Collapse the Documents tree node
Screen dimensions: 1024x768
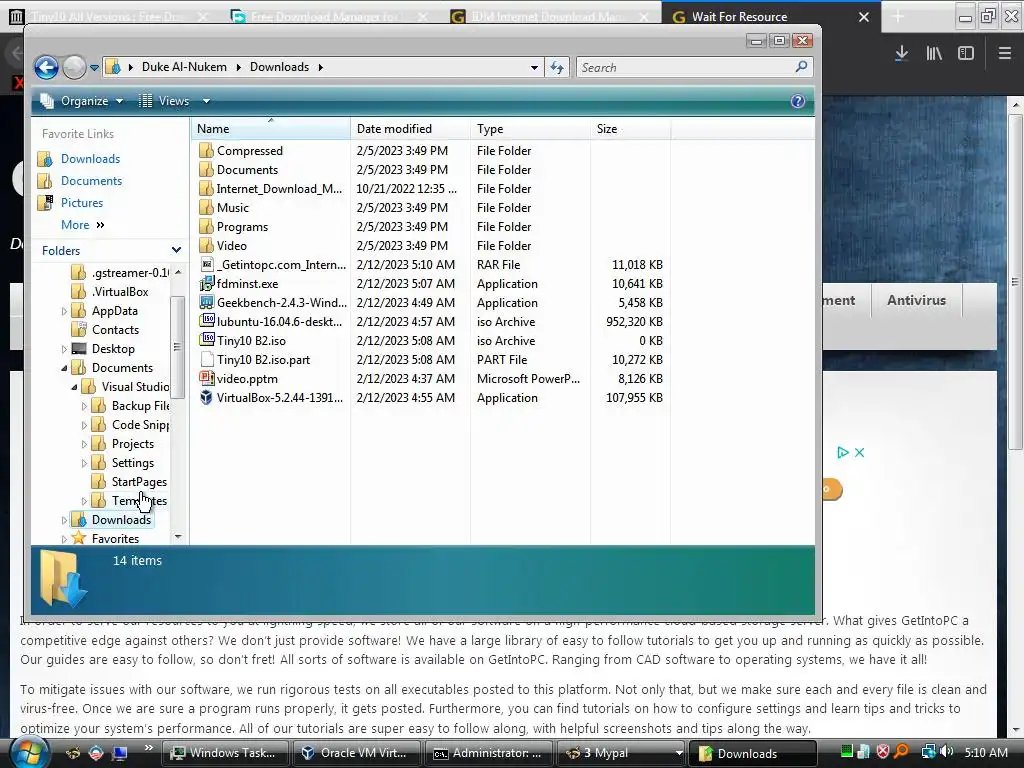point(64,368)
